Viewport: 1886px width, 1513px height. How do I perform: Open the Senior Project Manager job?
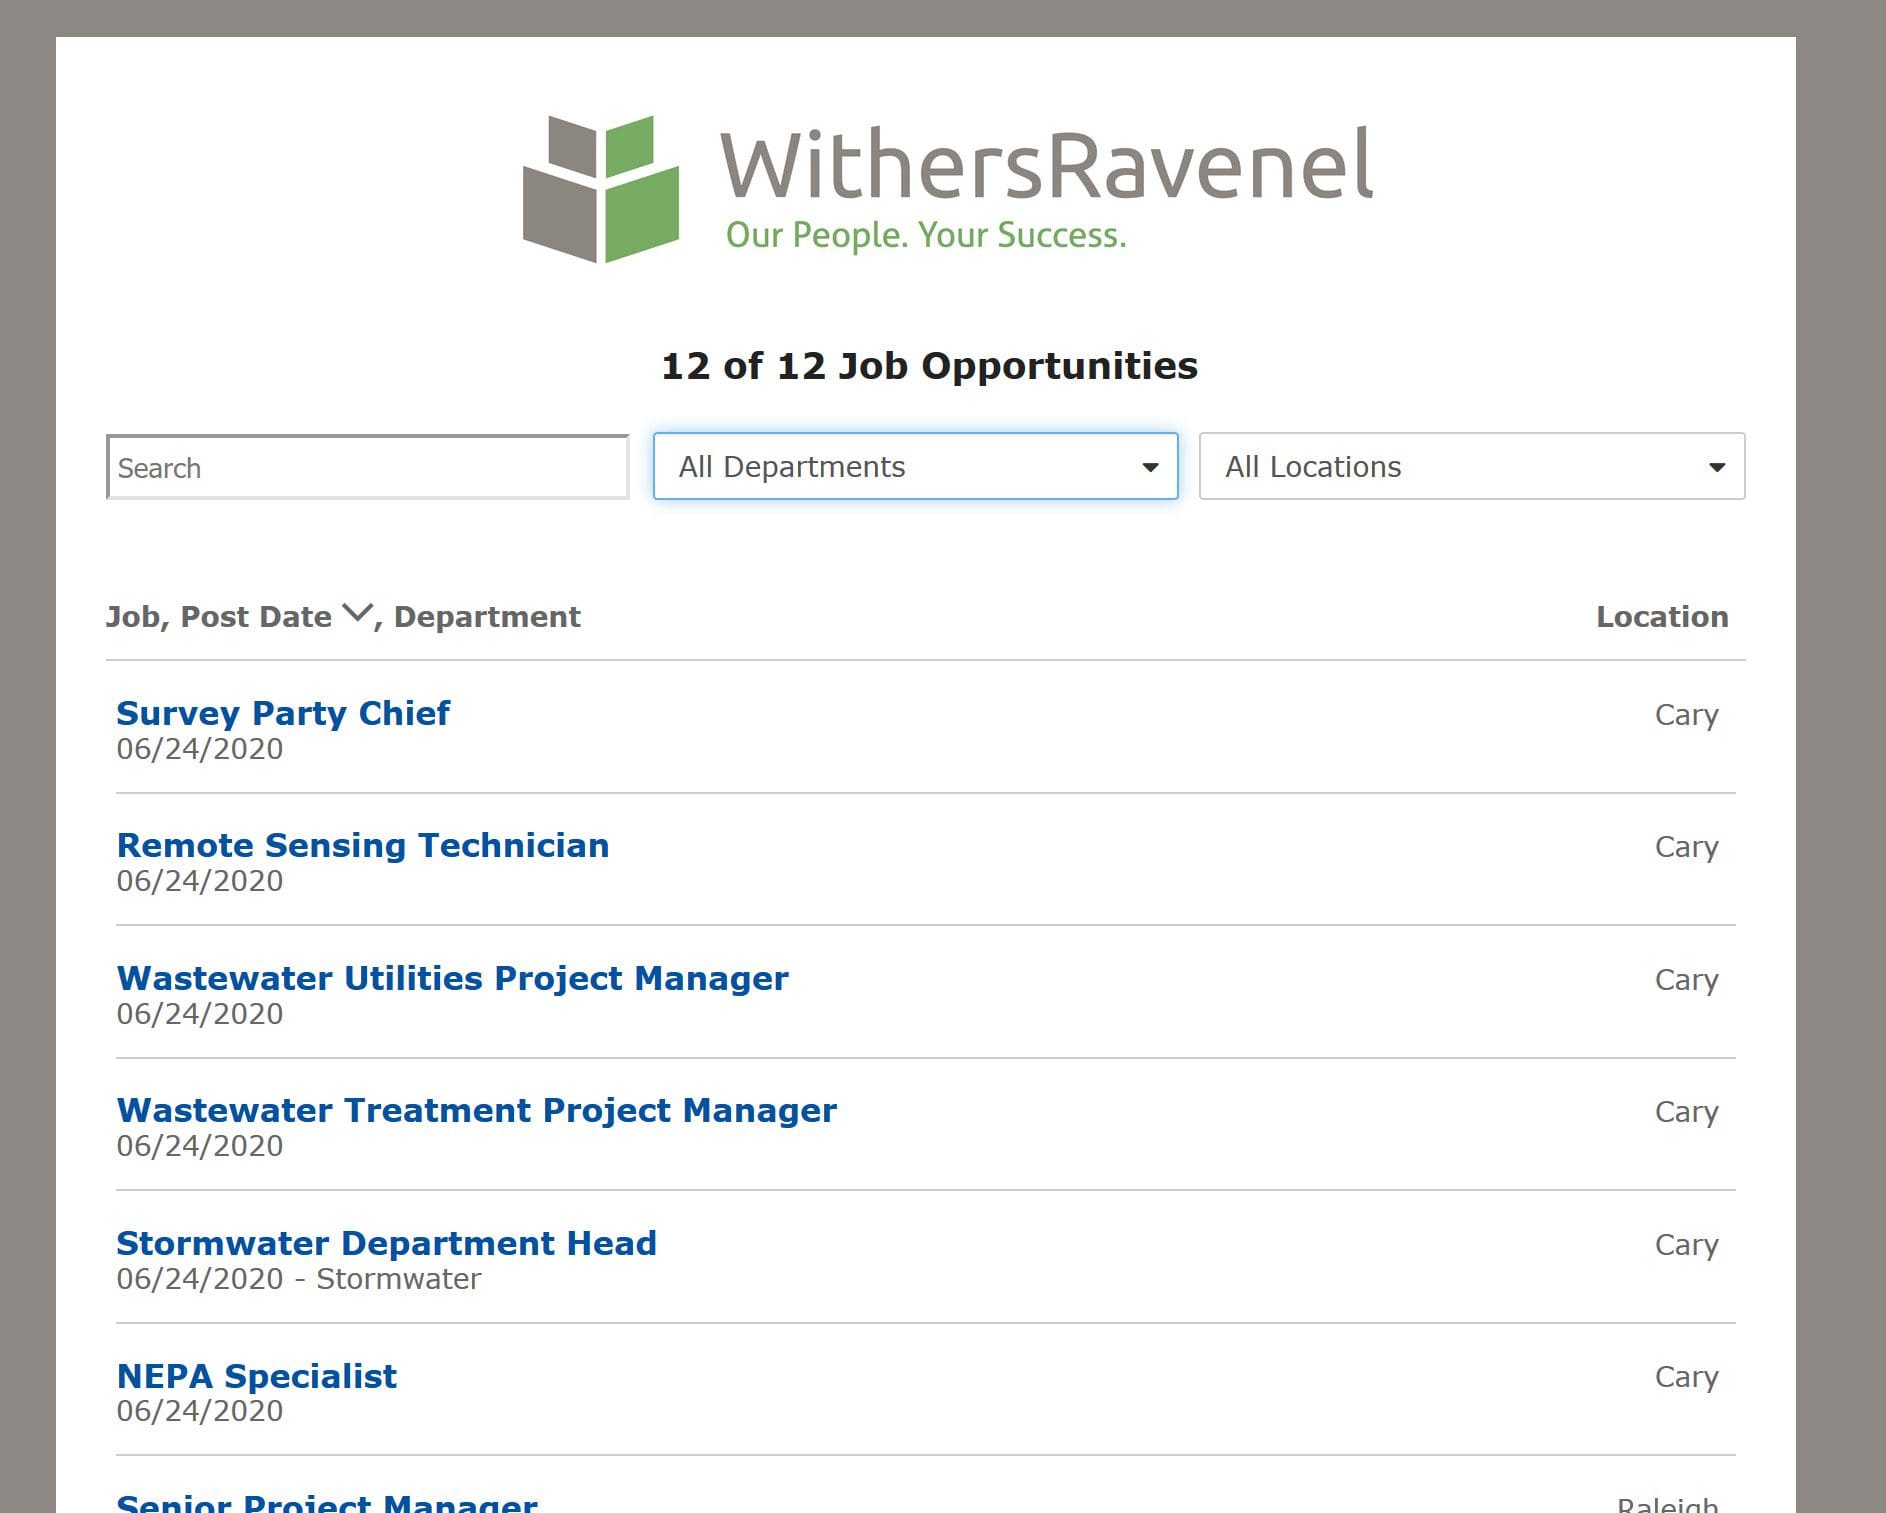327,1502
